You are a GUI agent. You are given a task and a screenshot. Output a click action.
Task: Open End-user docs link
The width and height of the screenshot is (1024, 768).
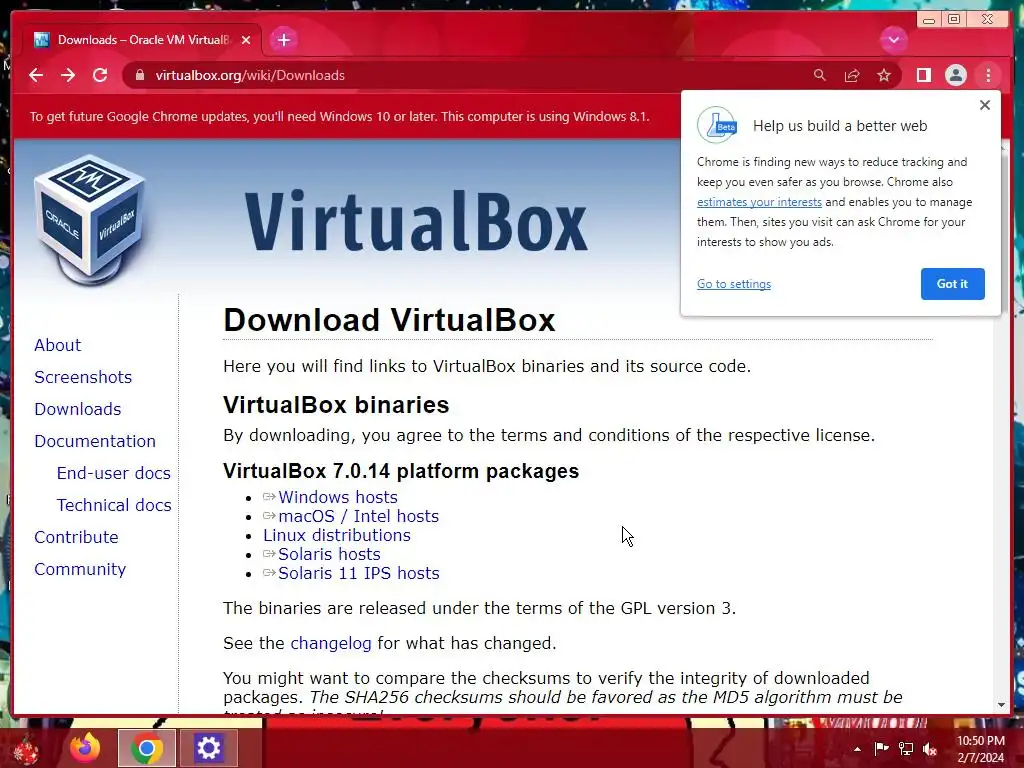(x=114, y=473)
